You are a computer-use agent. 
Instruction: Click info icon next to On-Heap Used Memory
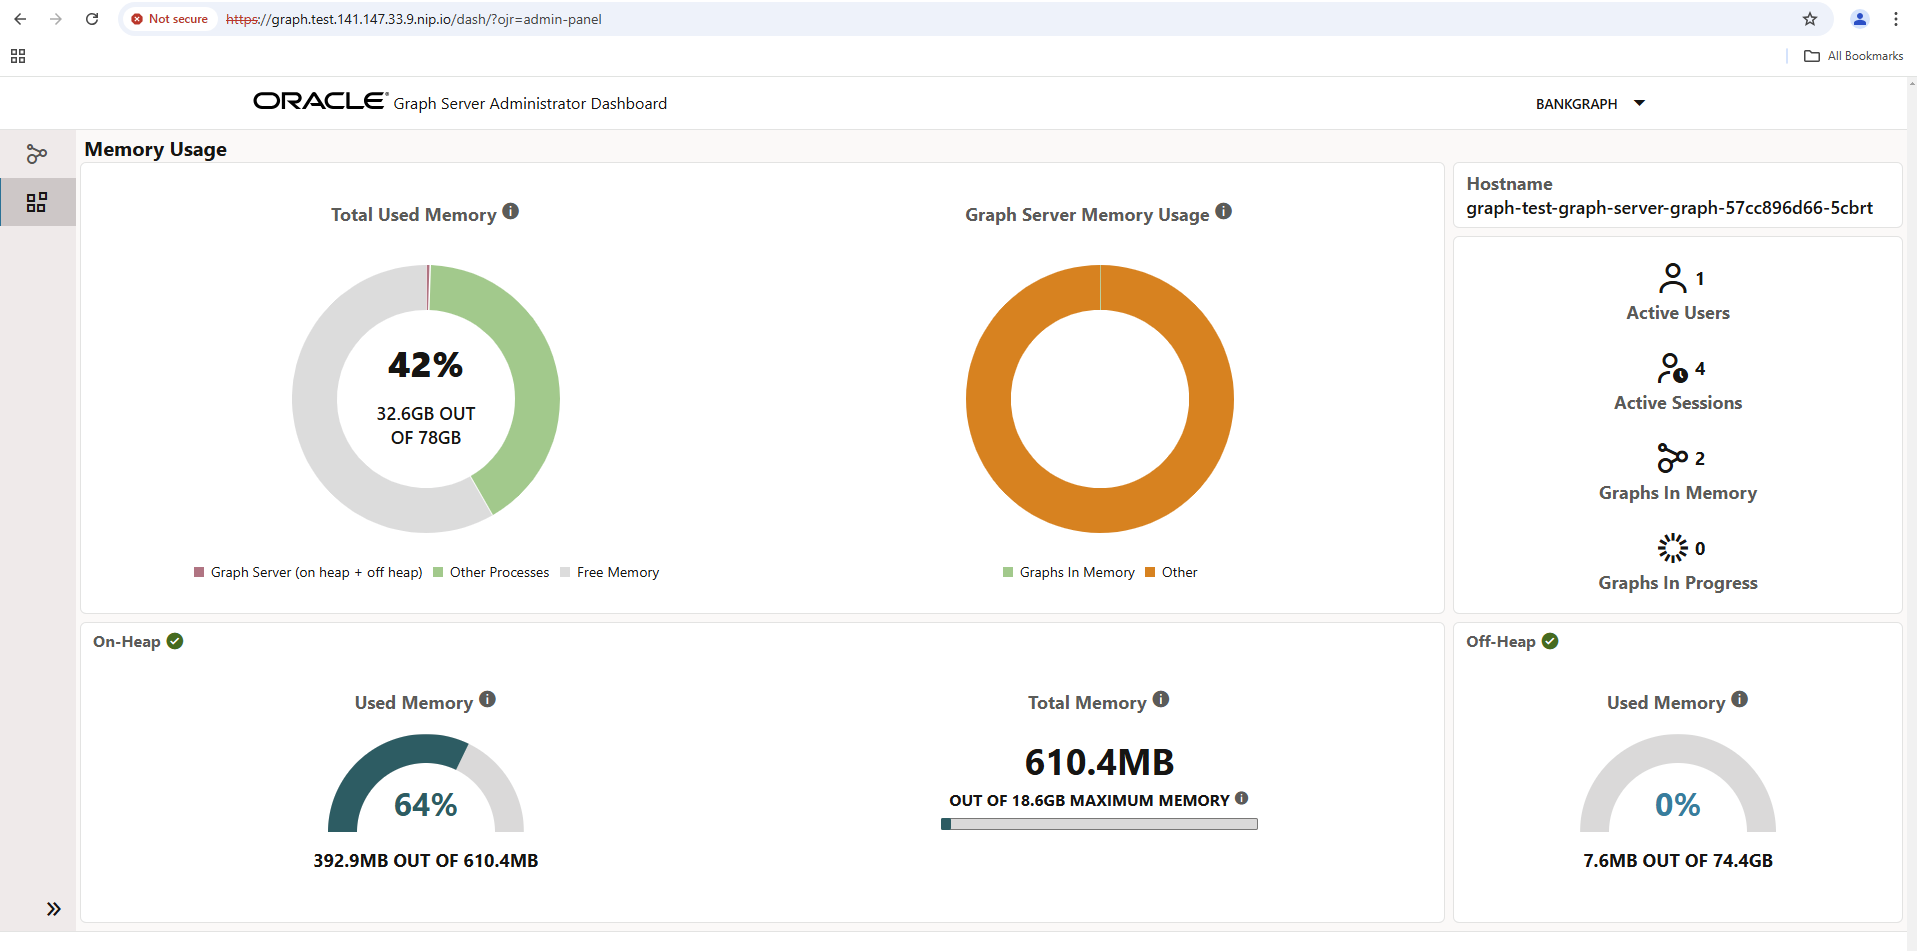pyautogui.click(x=487, y=700)
